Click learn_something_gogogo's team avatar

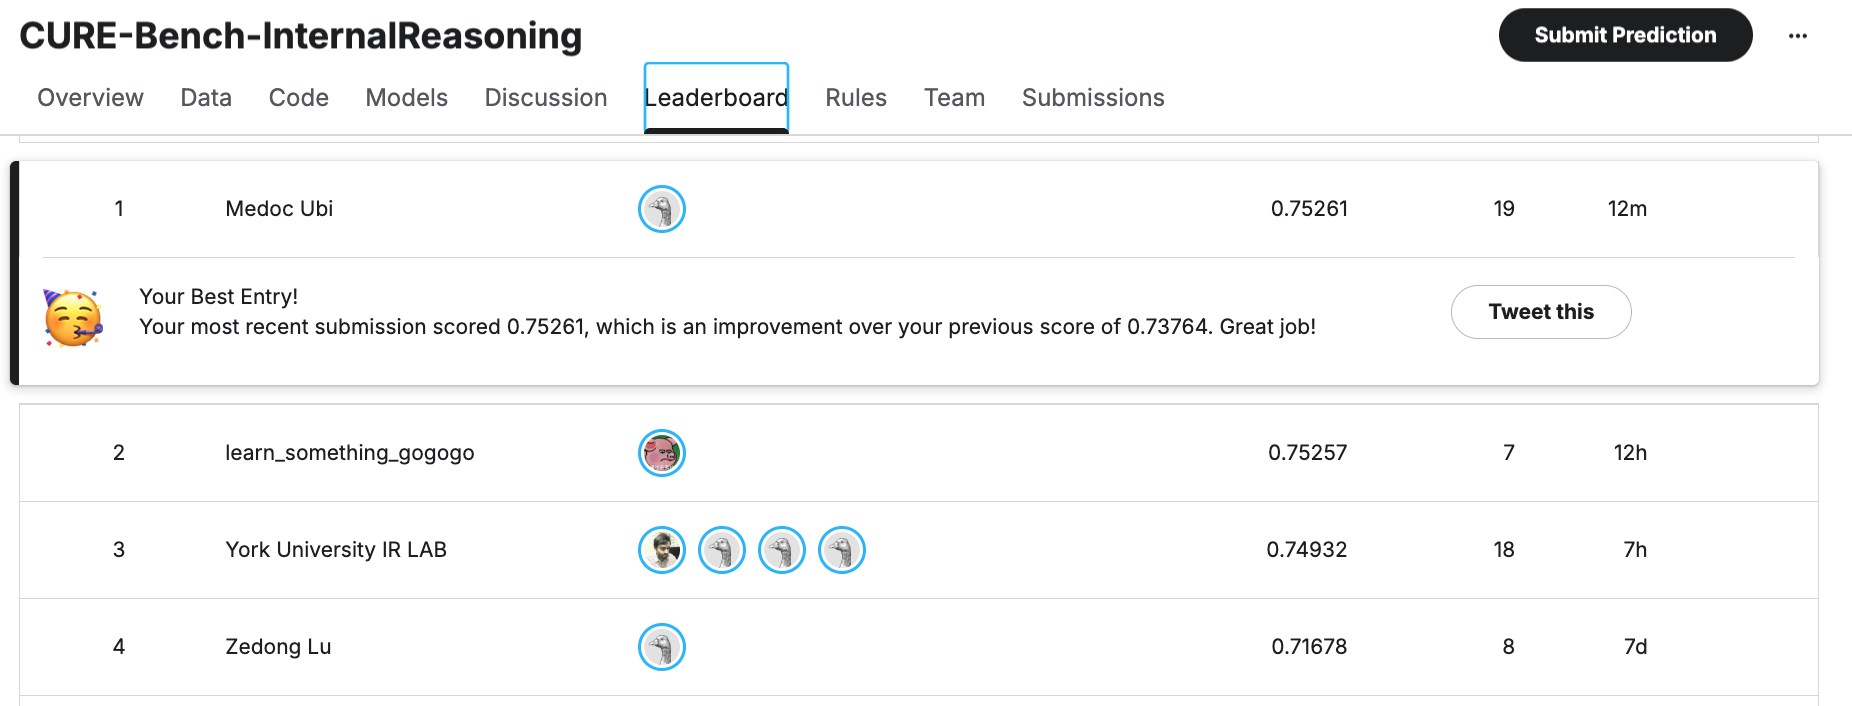[661, 452]
